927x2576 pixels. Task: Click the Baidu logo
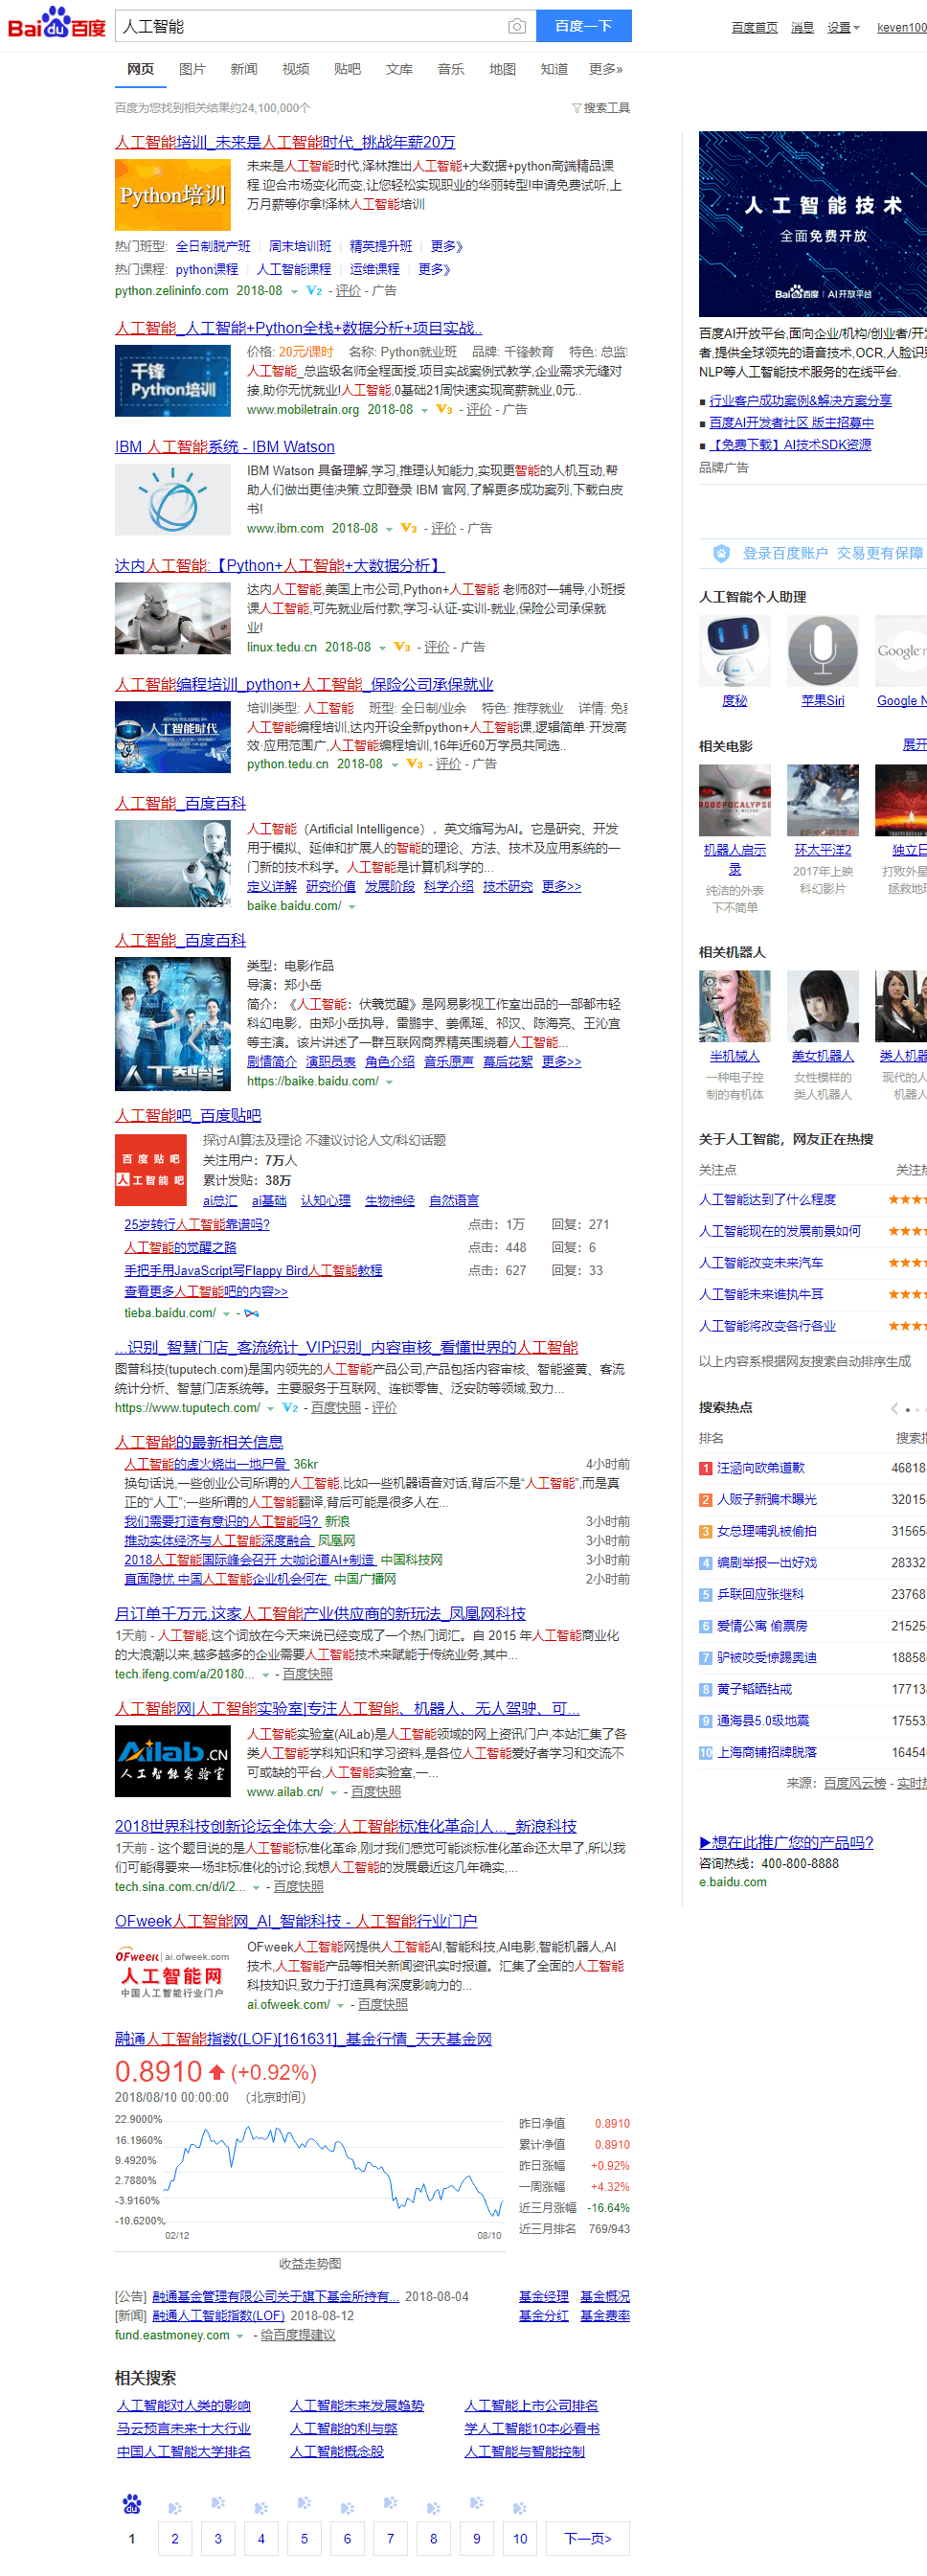(x=57, y=23)
